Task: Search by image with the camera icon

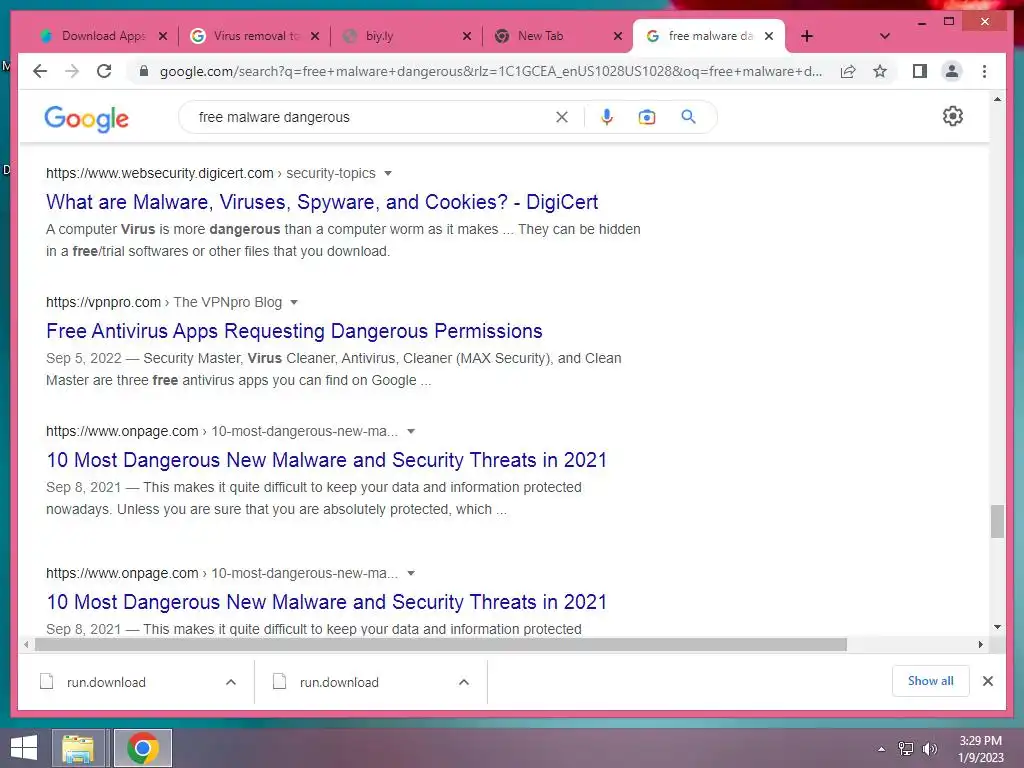Action: pos(647,117)
